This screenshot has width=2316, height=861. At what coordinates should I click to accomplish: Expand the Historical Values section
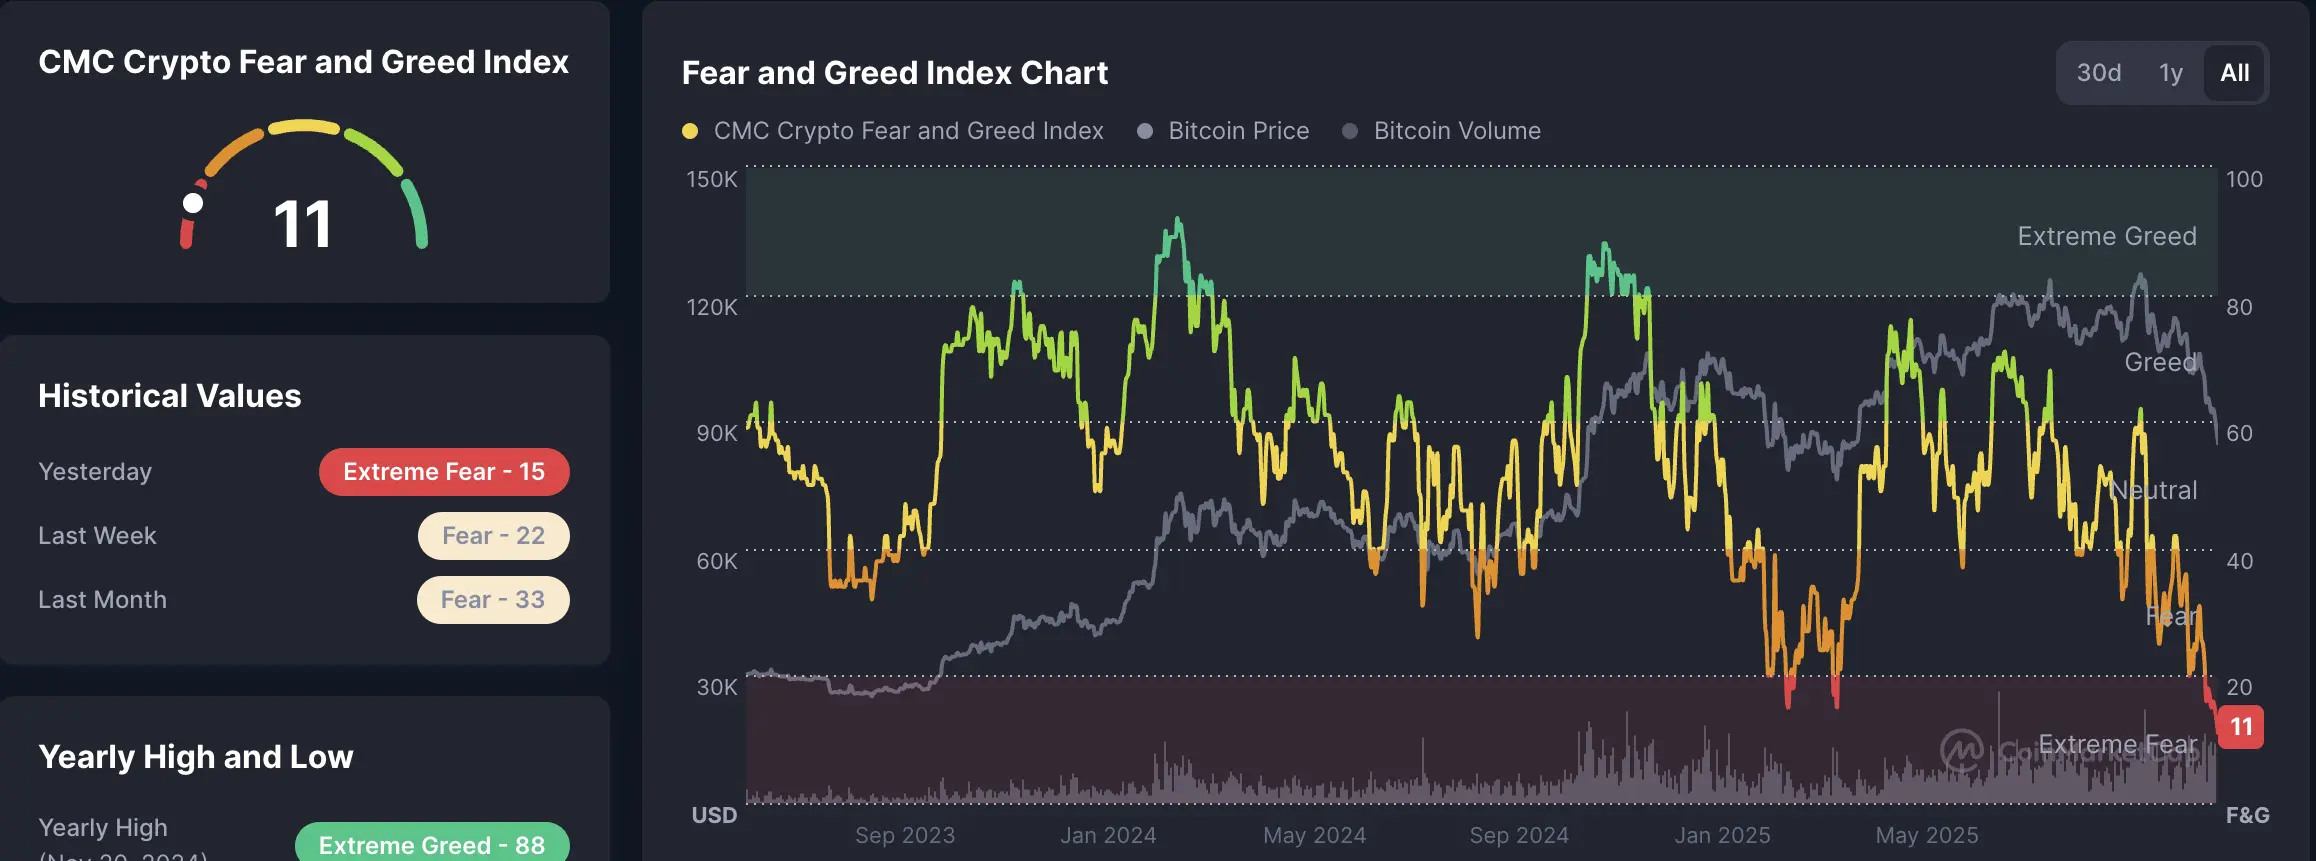(x=168, y=395)
